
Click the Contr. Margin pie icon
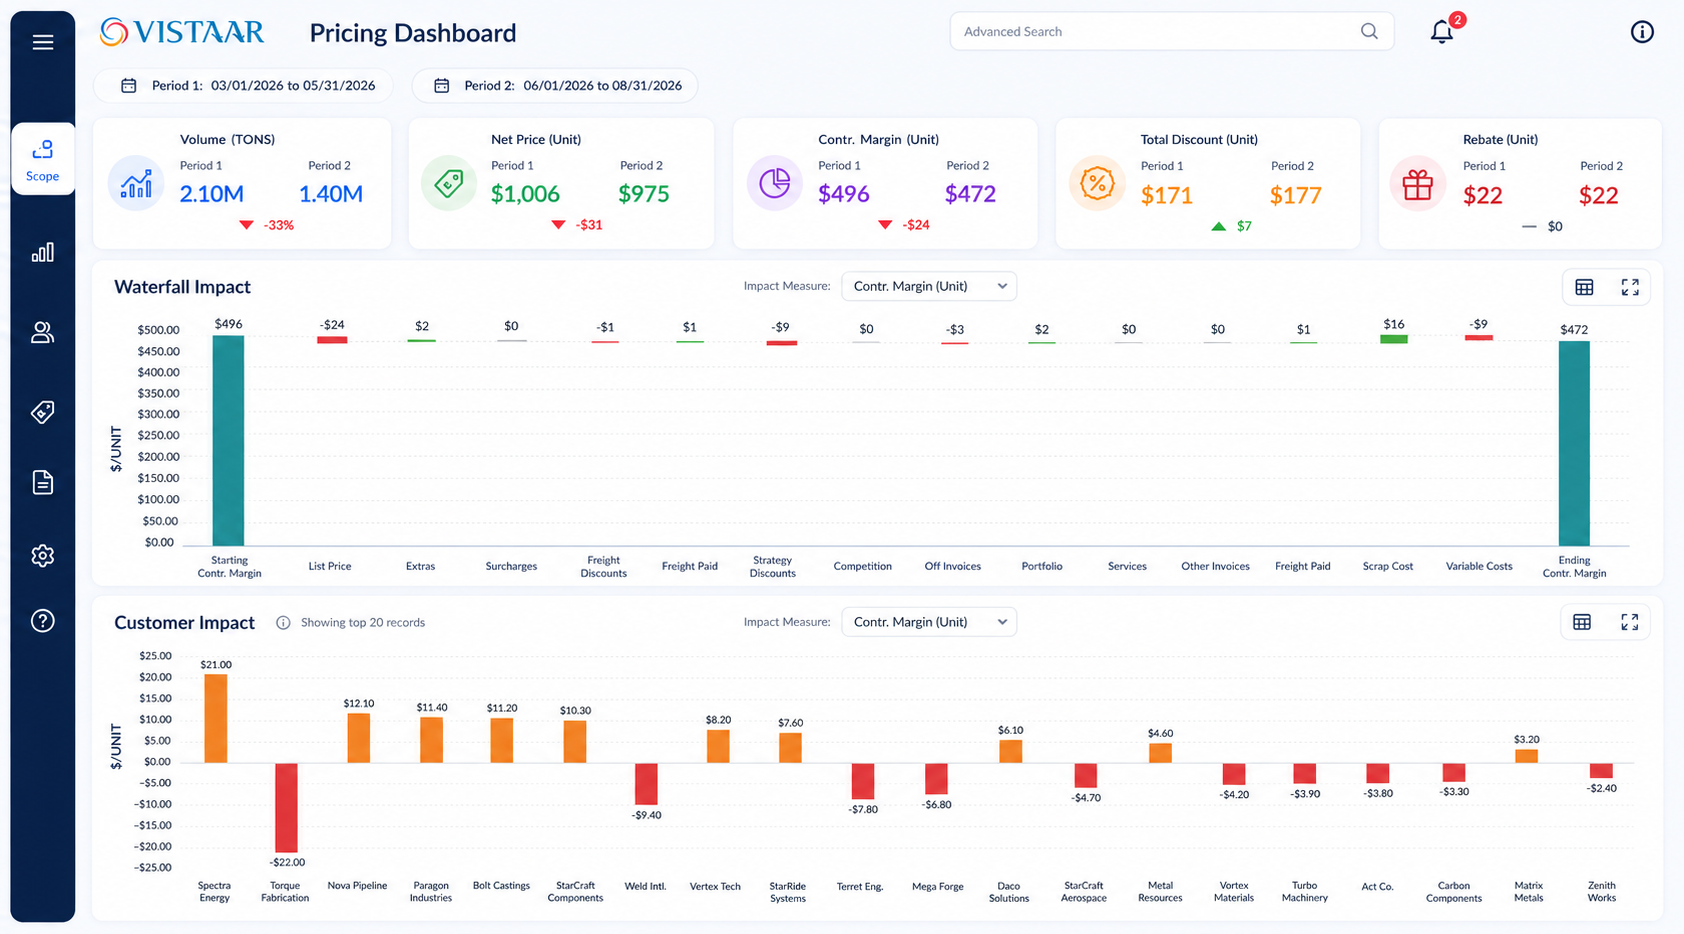775,183
